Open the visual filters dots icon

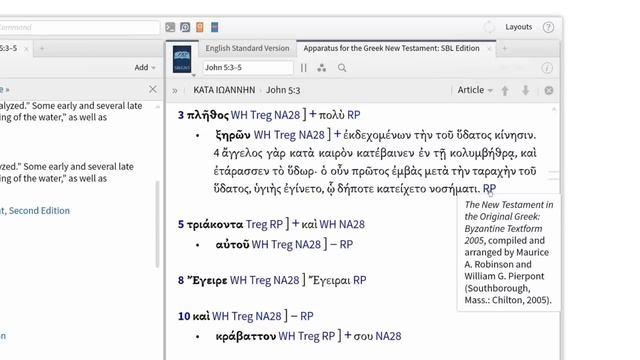tap(322, 68)
